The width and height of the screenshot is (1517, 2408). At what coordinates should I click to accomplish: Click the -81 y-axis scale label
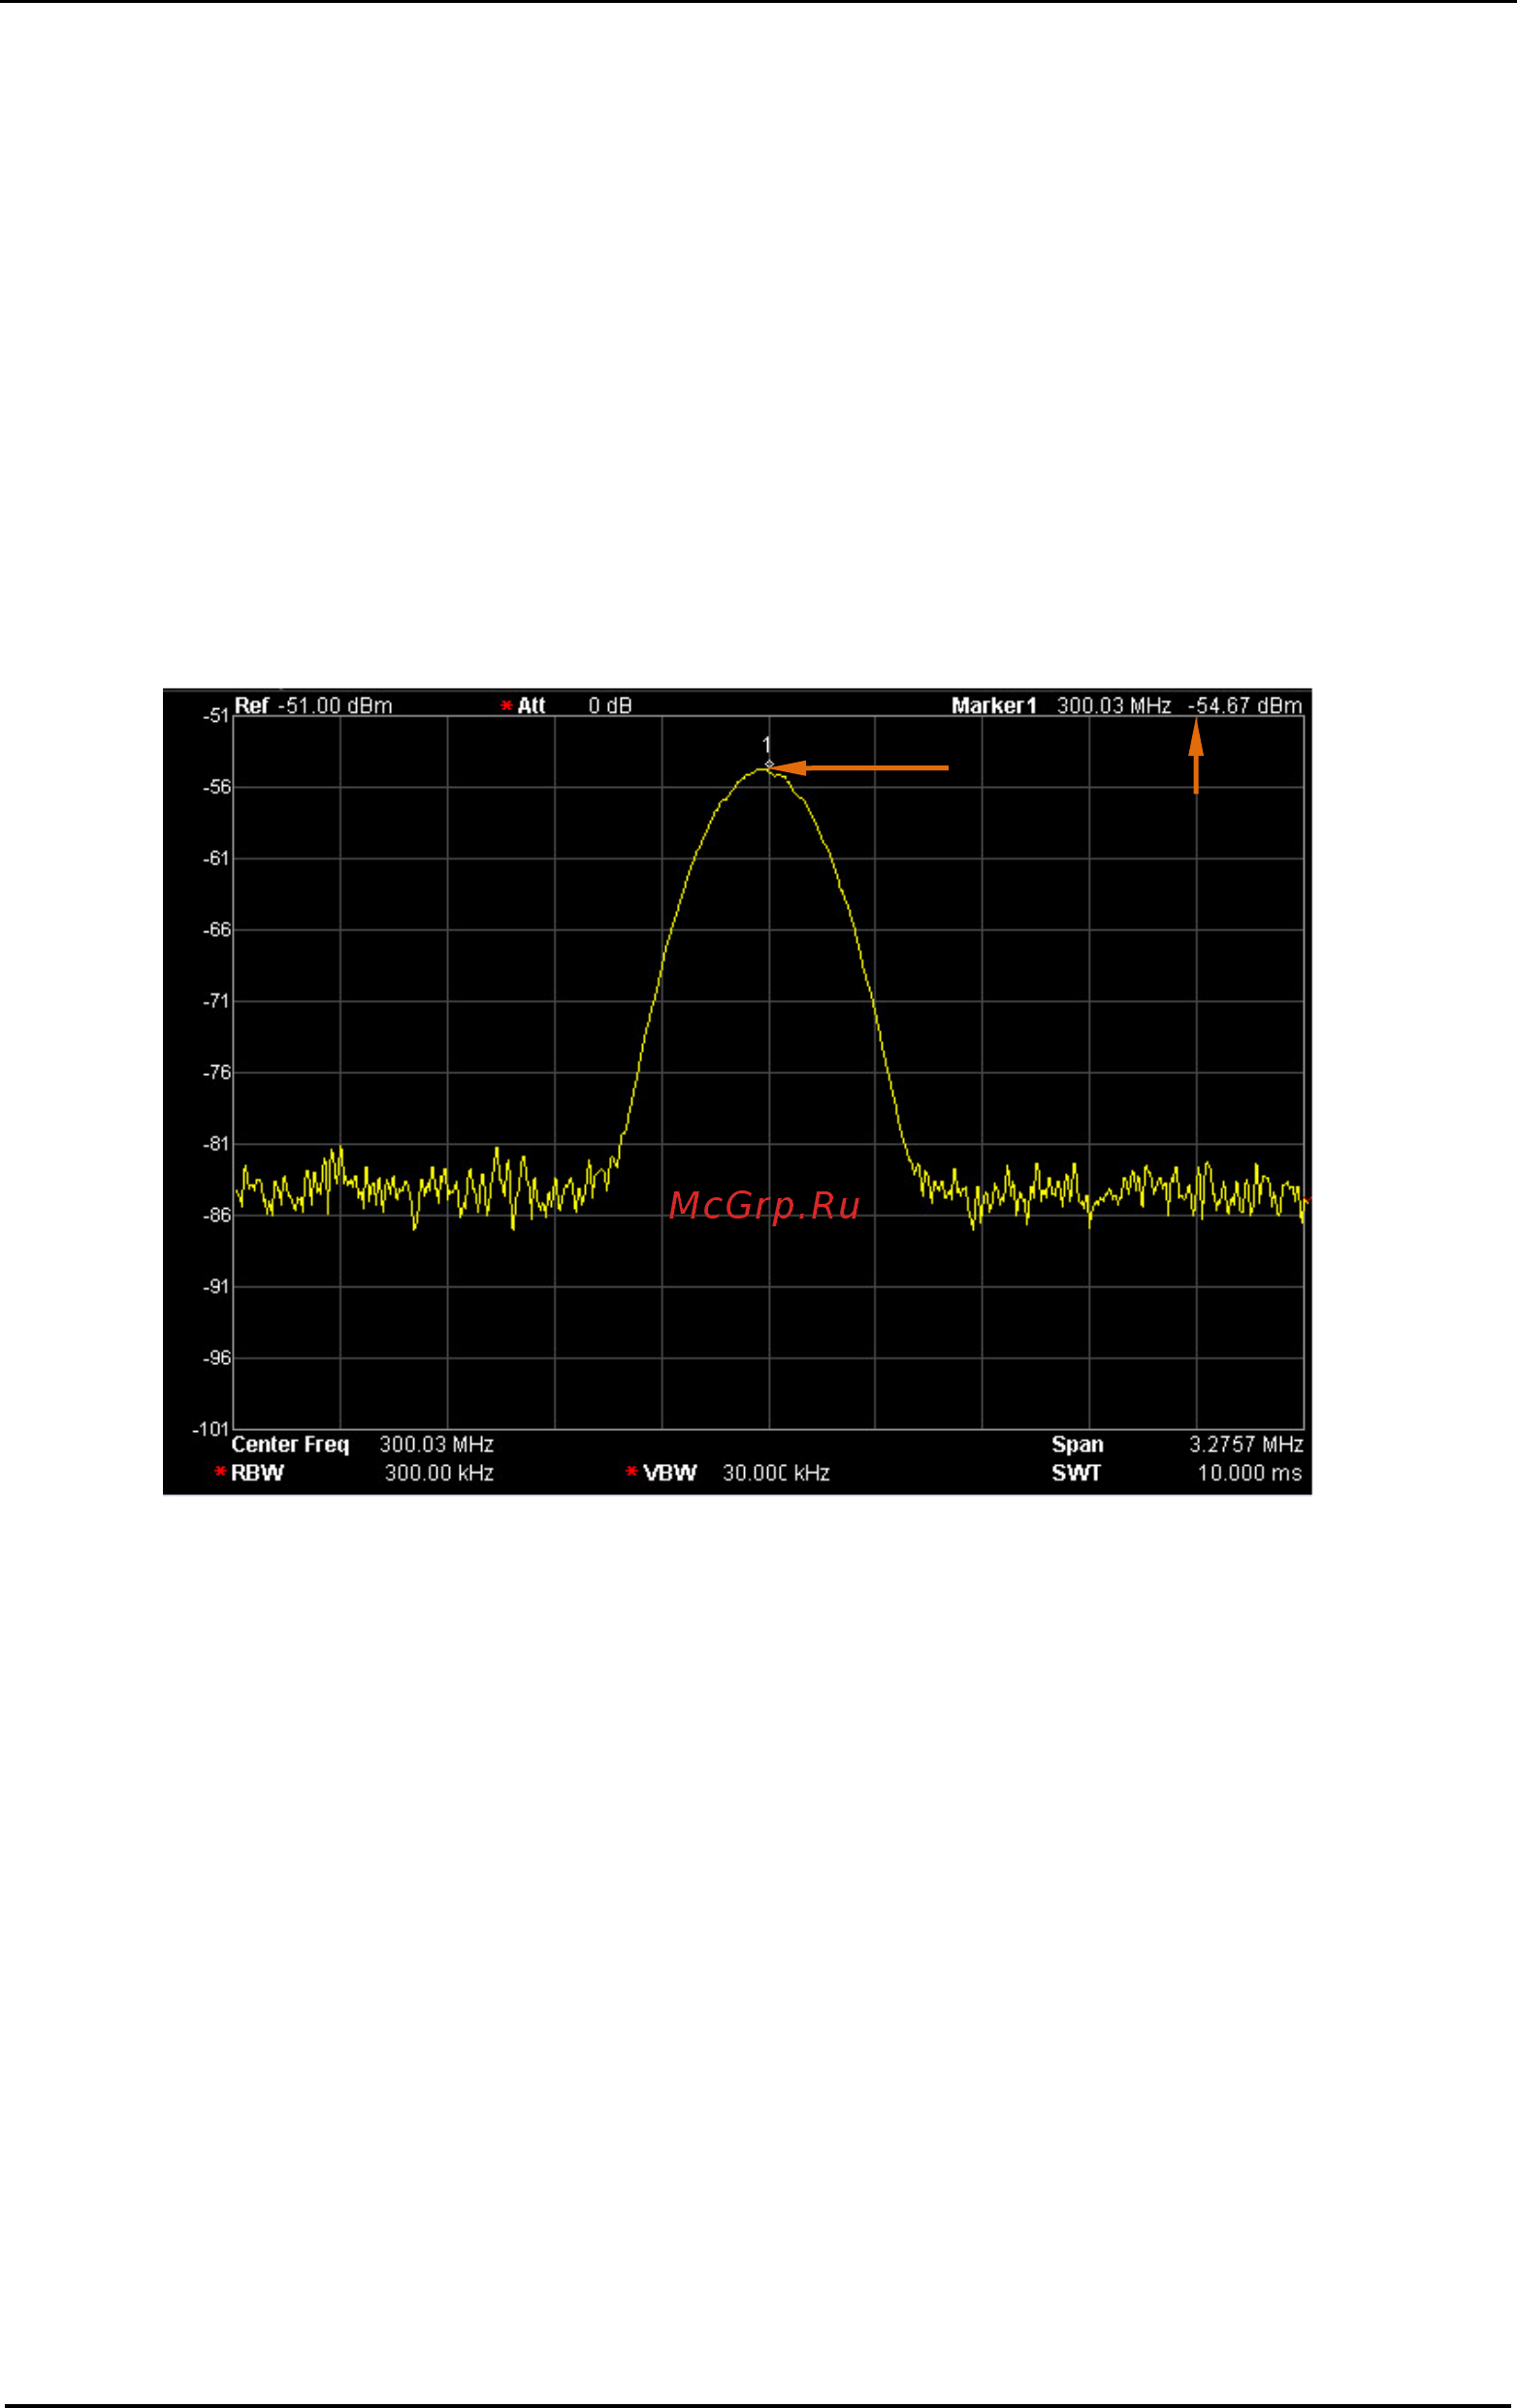217,1144
